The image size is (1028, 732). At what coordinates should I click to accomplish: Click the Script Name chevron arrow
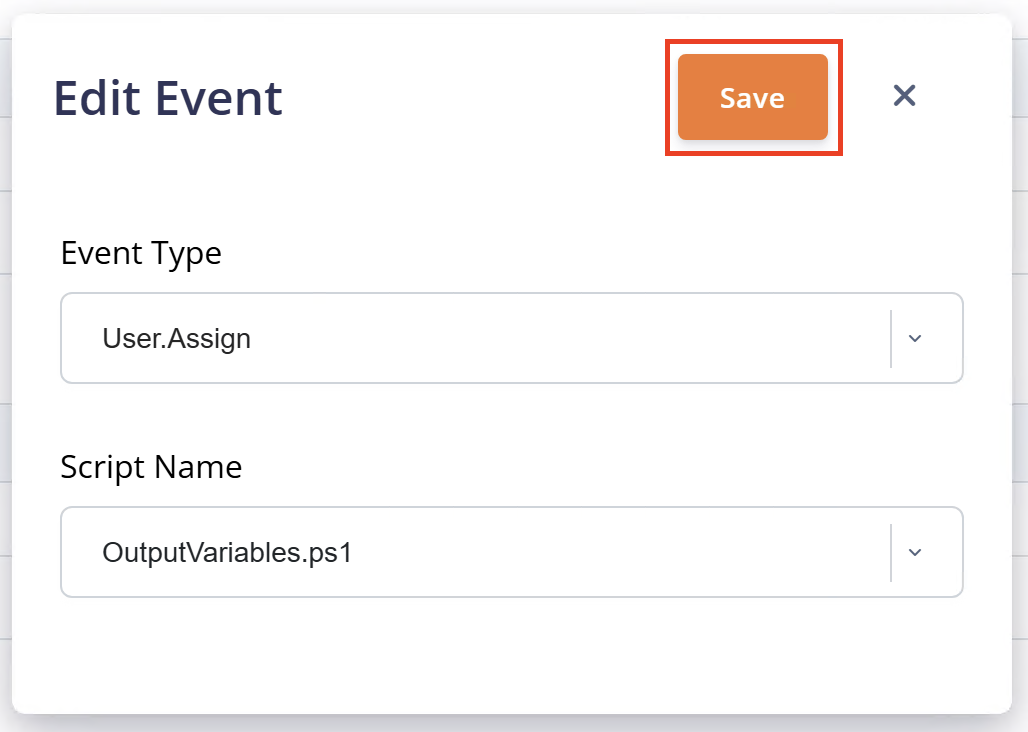click(915, 552)
